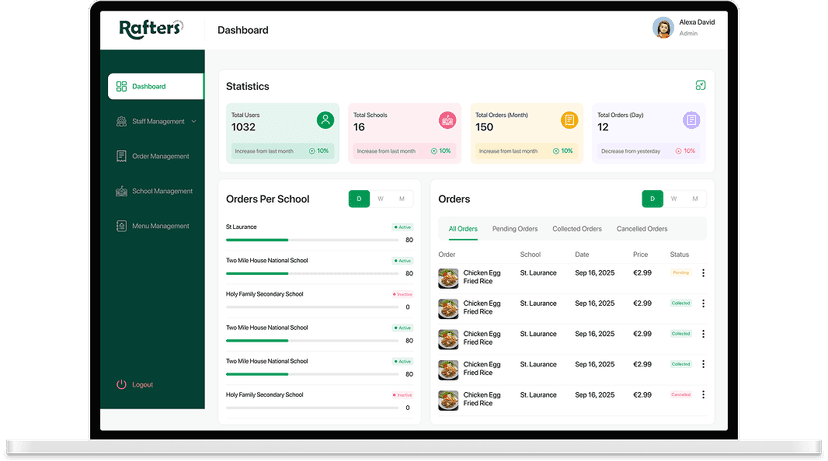
Task: Click the Total Orders (Day) purple icon
Action: 691,120
